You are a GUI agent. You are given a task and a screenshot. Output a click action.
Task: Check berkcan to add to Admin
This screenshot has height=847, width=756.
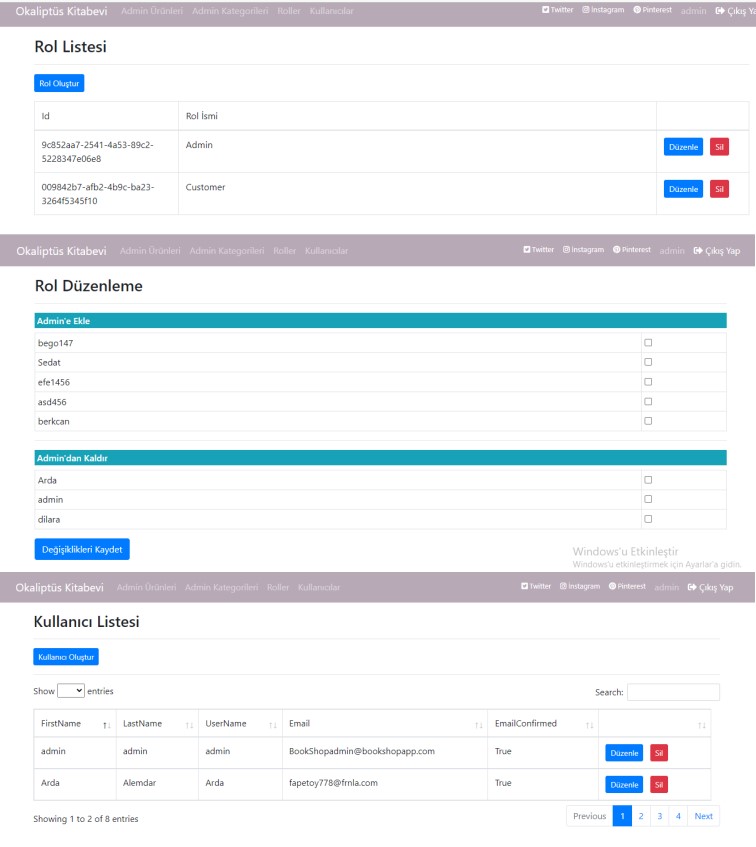(x=648, y=421)
